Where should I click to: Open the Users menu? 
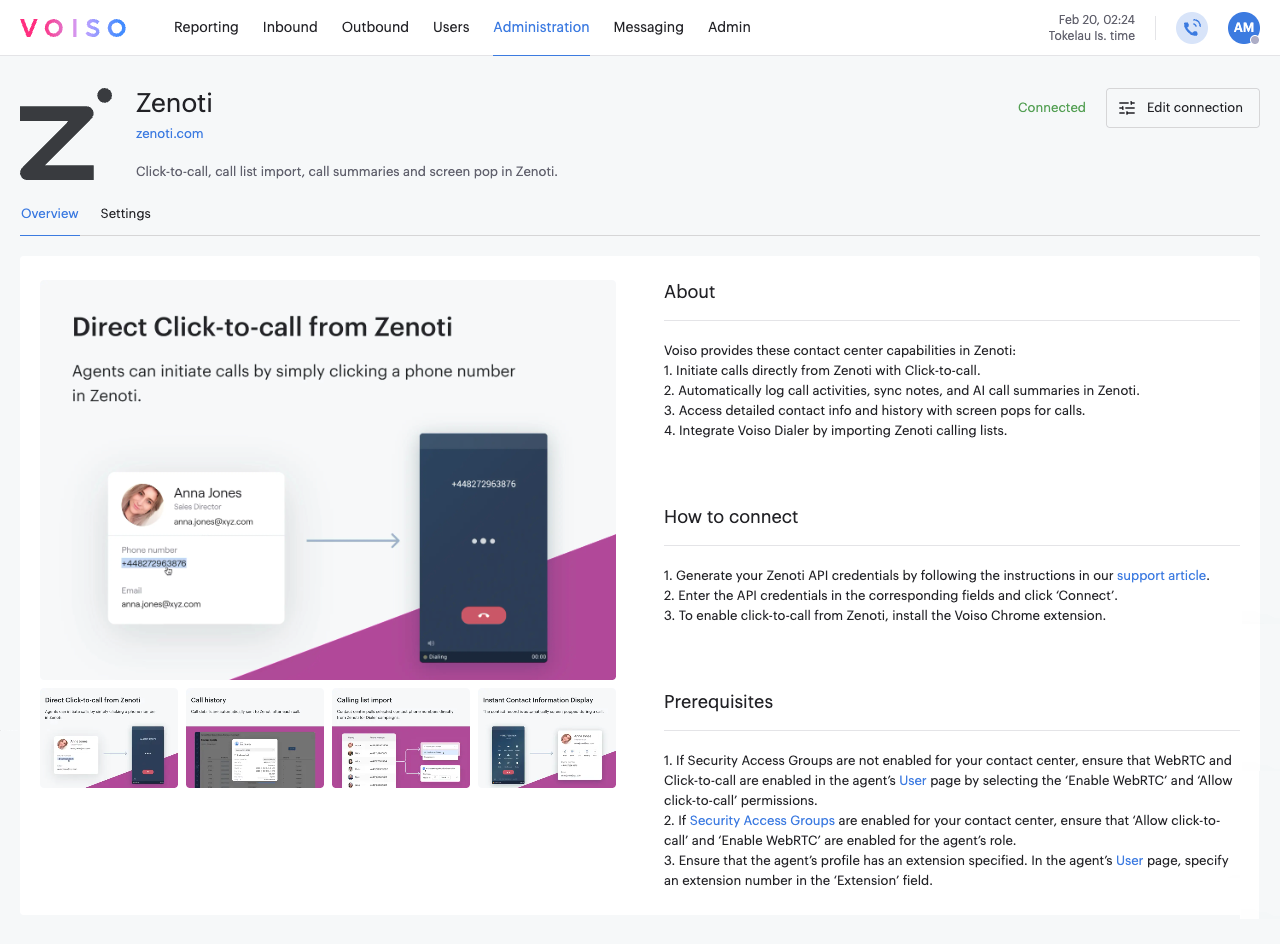tap(451, 27)
